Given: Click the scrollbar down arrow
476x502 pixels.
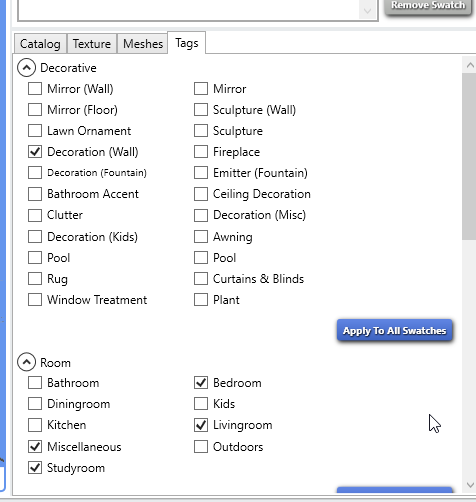Looking at the screenshot, I should click(x=470, y=485).
